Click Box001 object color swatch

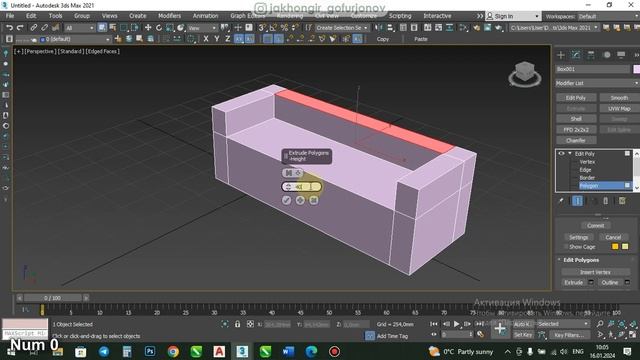tap(636, 69)
